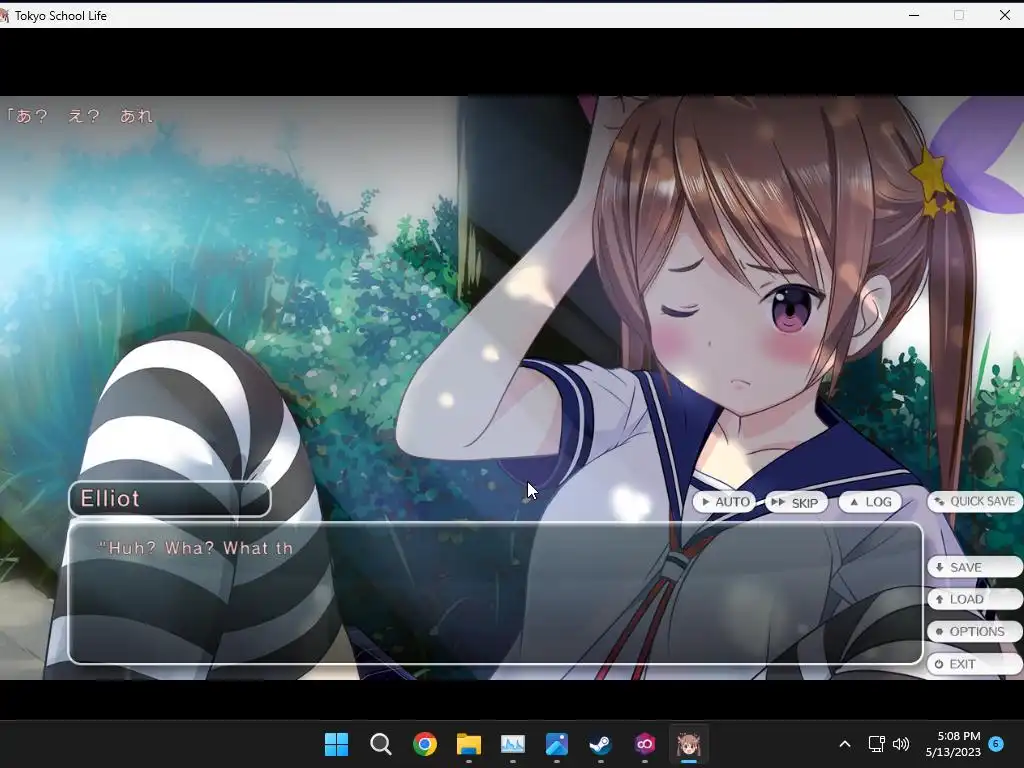Click the Tokyo School Life taskbar icon
Screen dimensions: 1024x768
pos(688,744)
